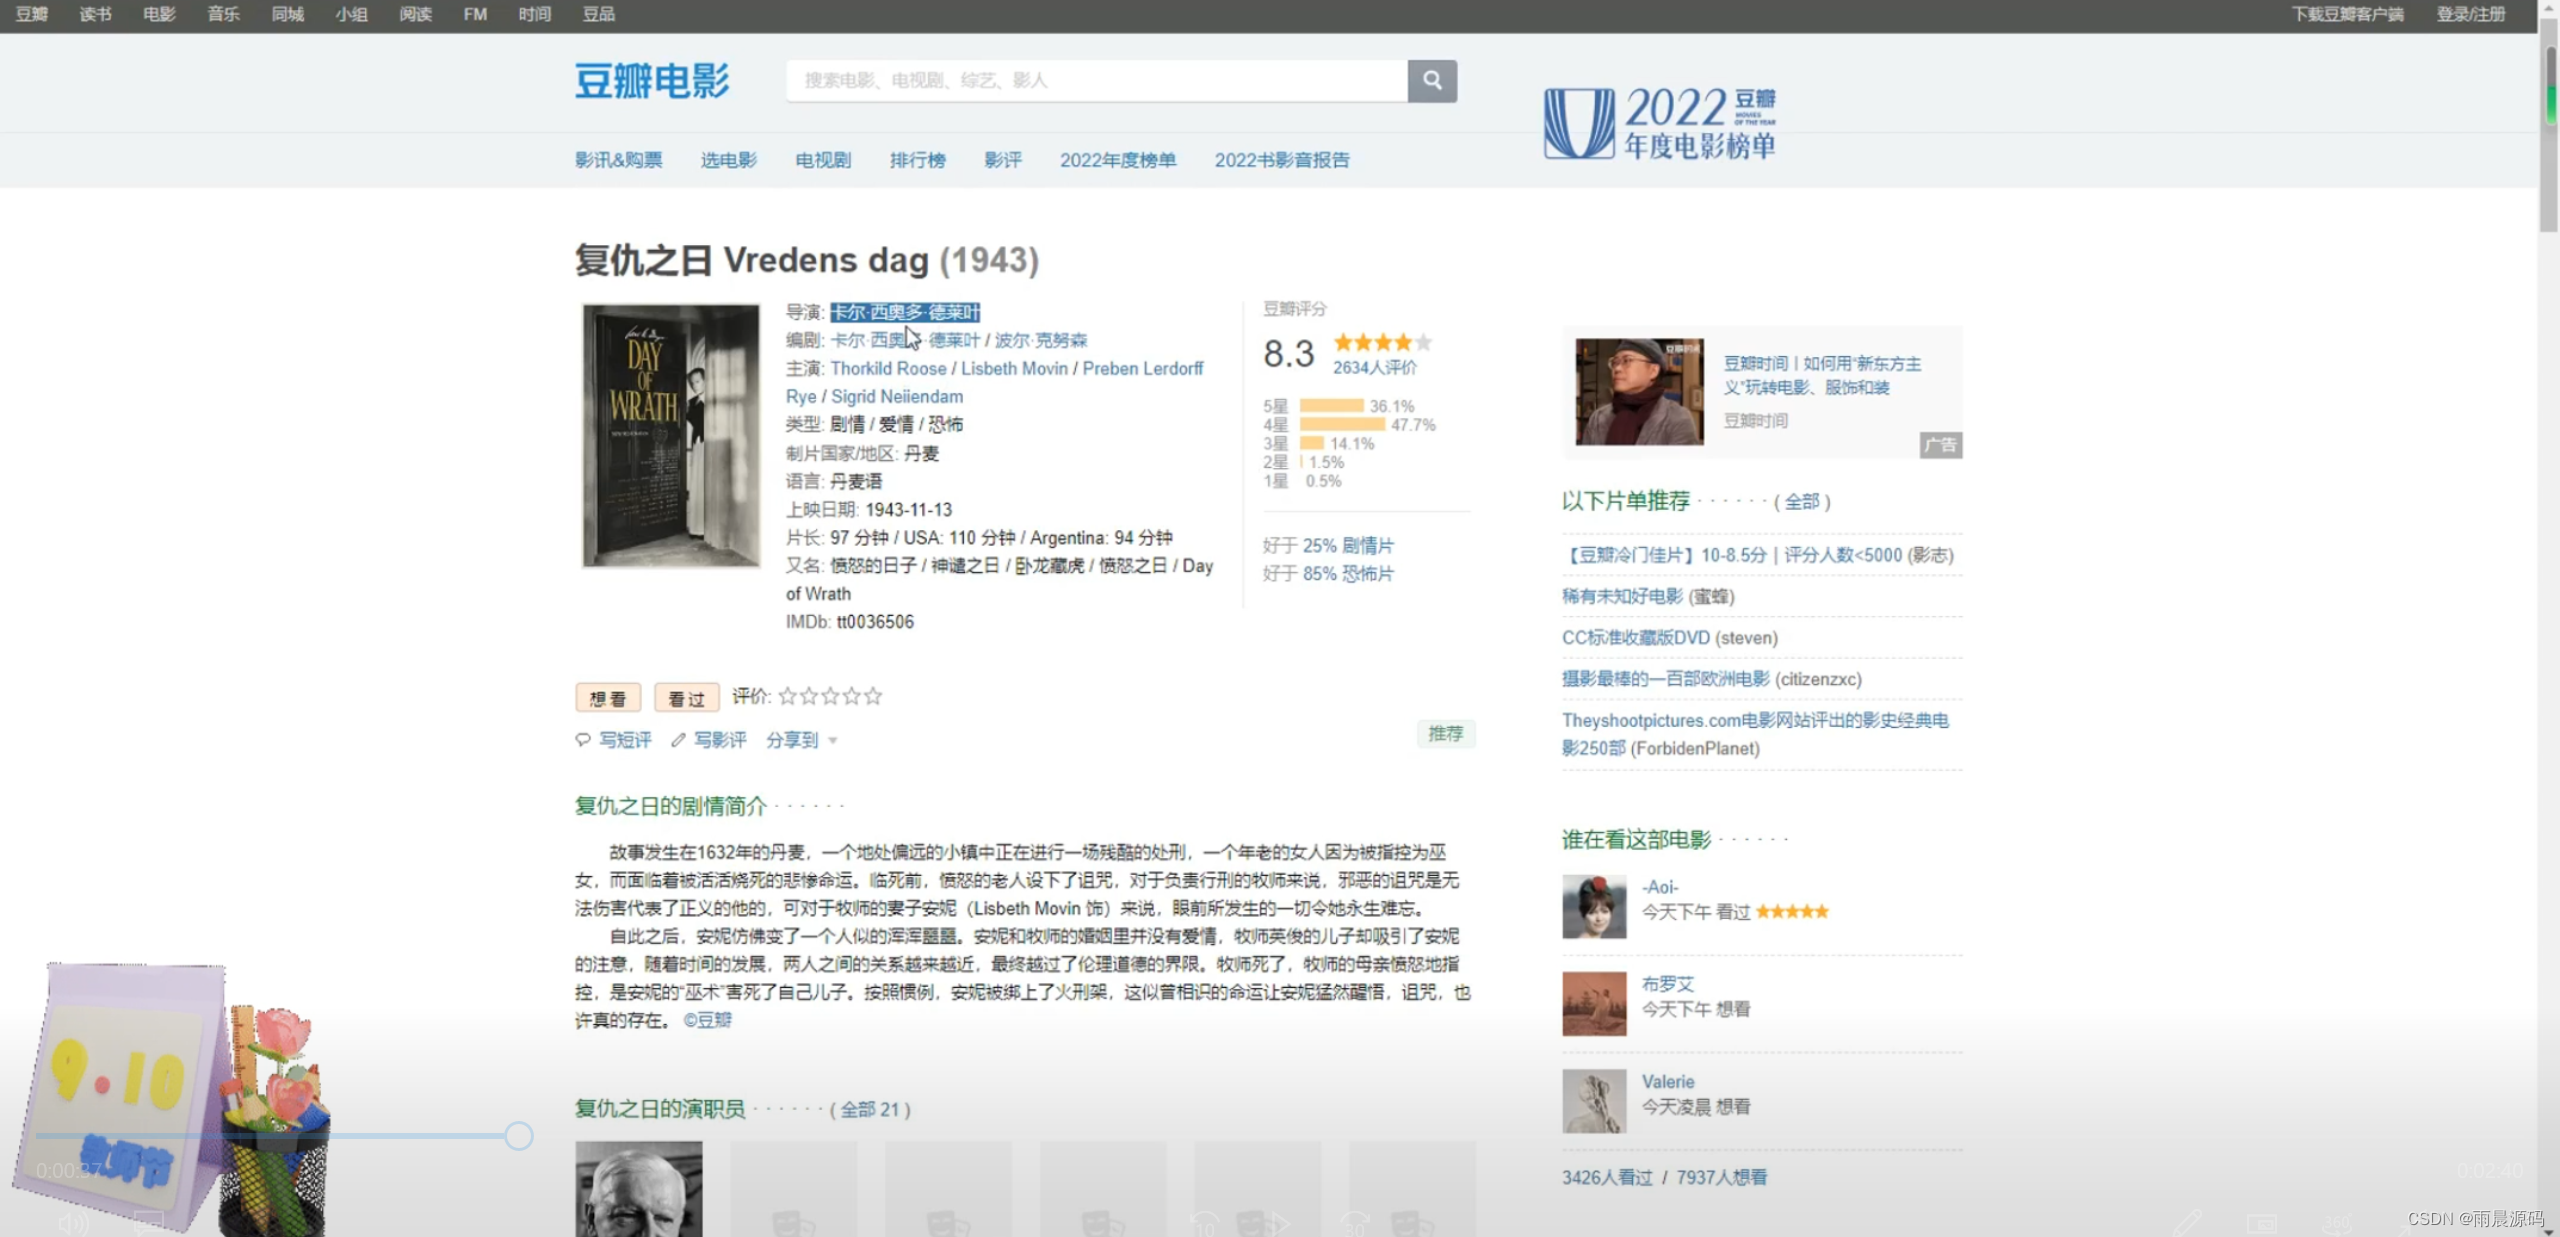
Task: Click the 写短评 speech bubble icon
Action: 583,740
